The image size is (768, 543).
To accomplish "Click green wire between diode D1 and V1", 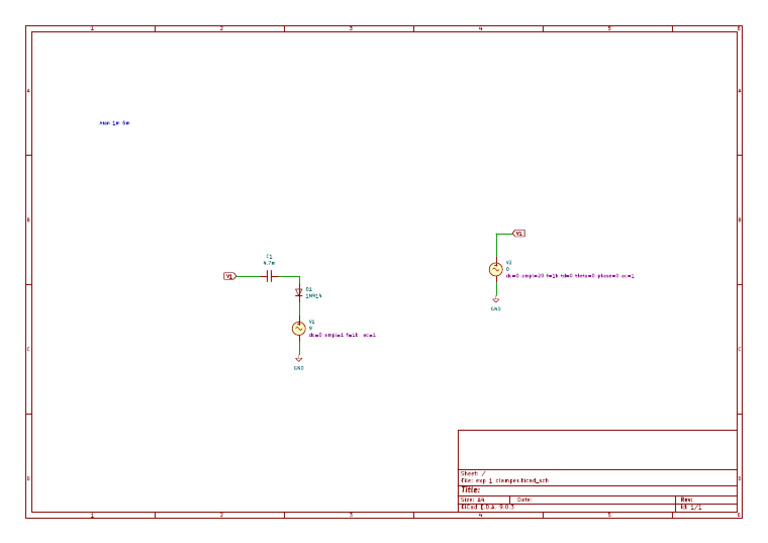I will pos(299,309).
